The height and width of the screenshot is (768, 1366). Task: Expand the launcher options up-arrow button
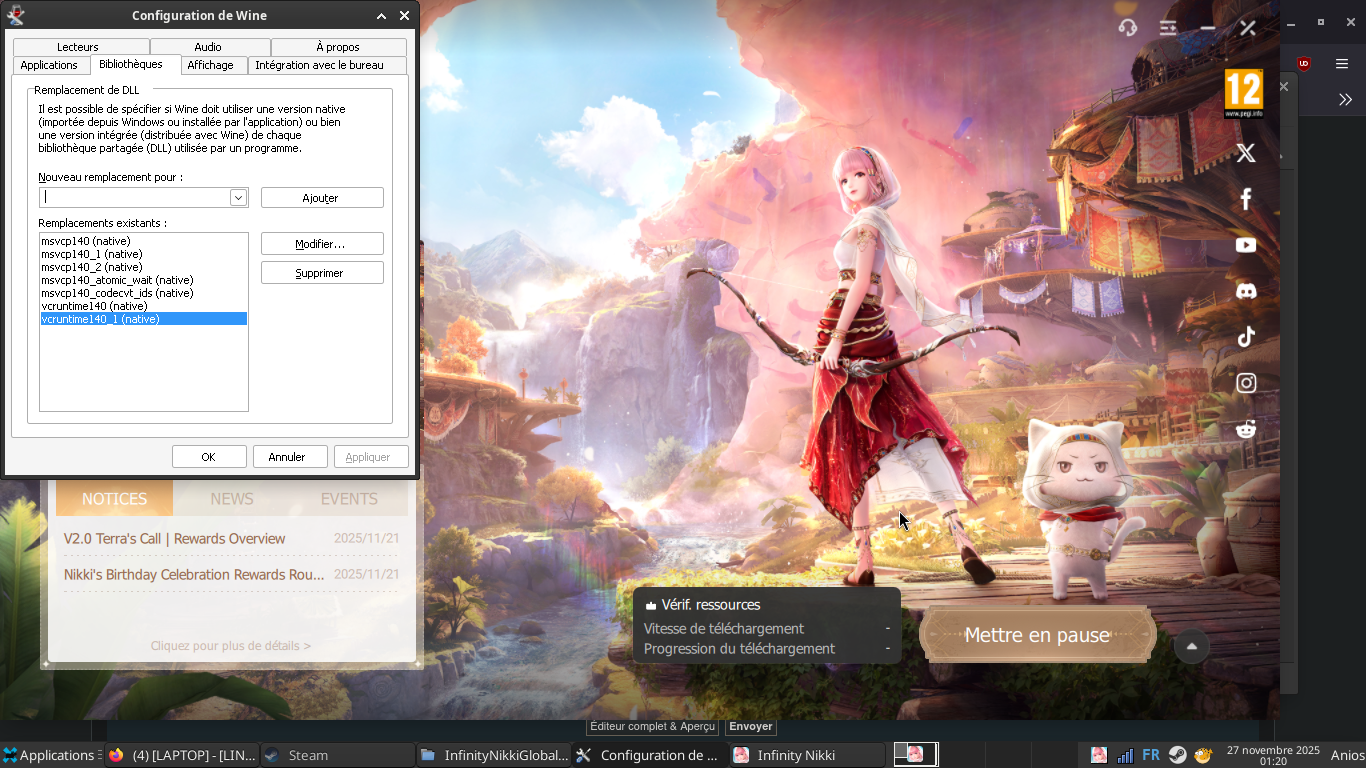click(x=1191, y=646)
